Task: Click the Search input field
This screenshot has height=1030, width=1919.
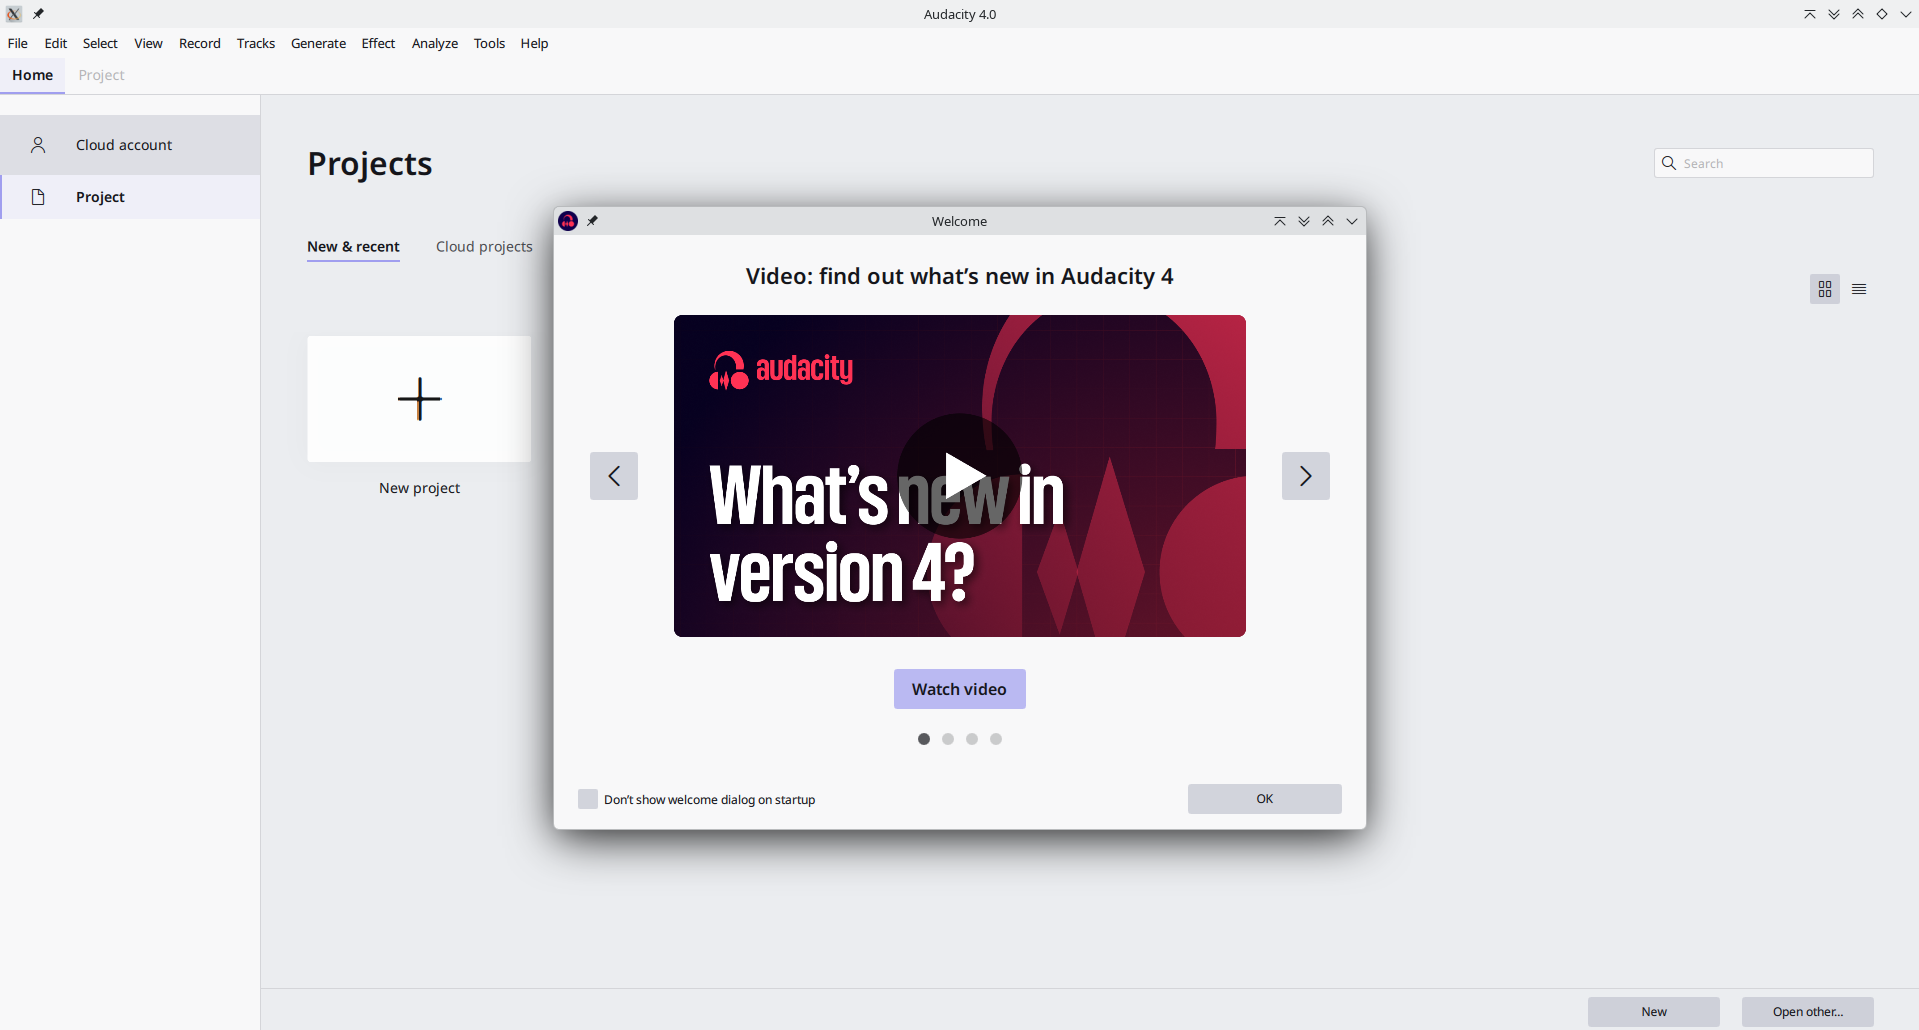Action: click(x=1764, y=163)
